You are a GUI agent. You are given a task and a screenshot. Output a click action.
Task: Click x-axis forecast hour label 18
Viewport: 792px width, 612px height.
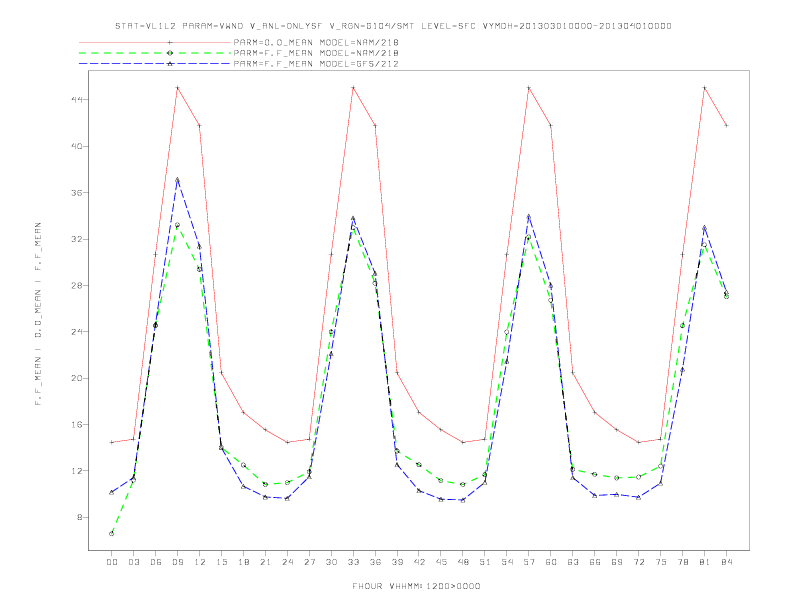pyautogui.click(x=243, y=562)
